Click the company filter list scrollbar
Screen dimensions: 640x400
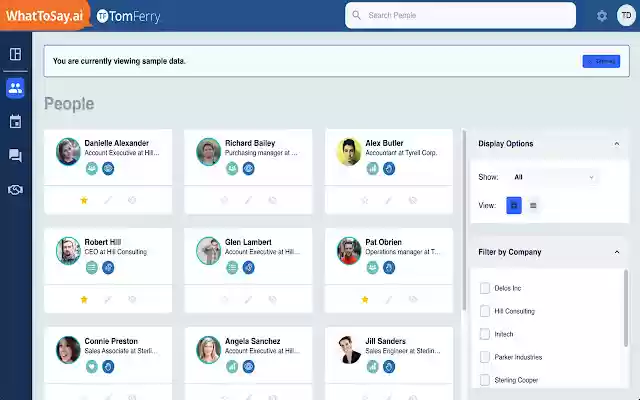pos(626,308)
